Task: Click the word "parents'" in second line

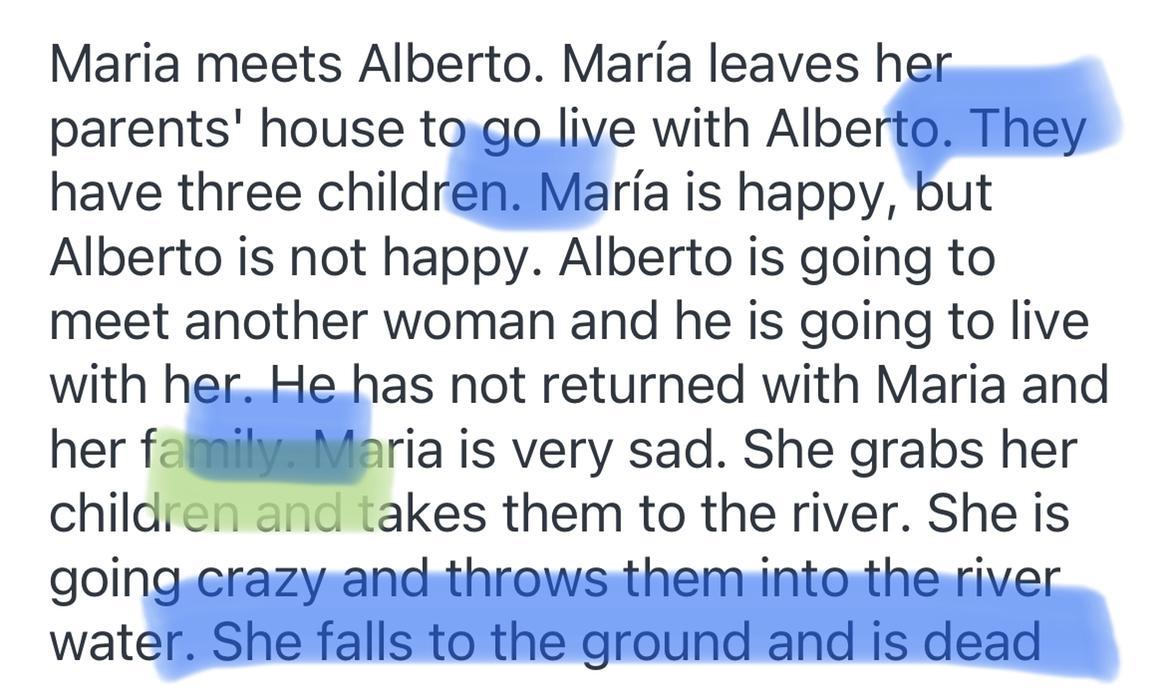Action: (146, 130)
